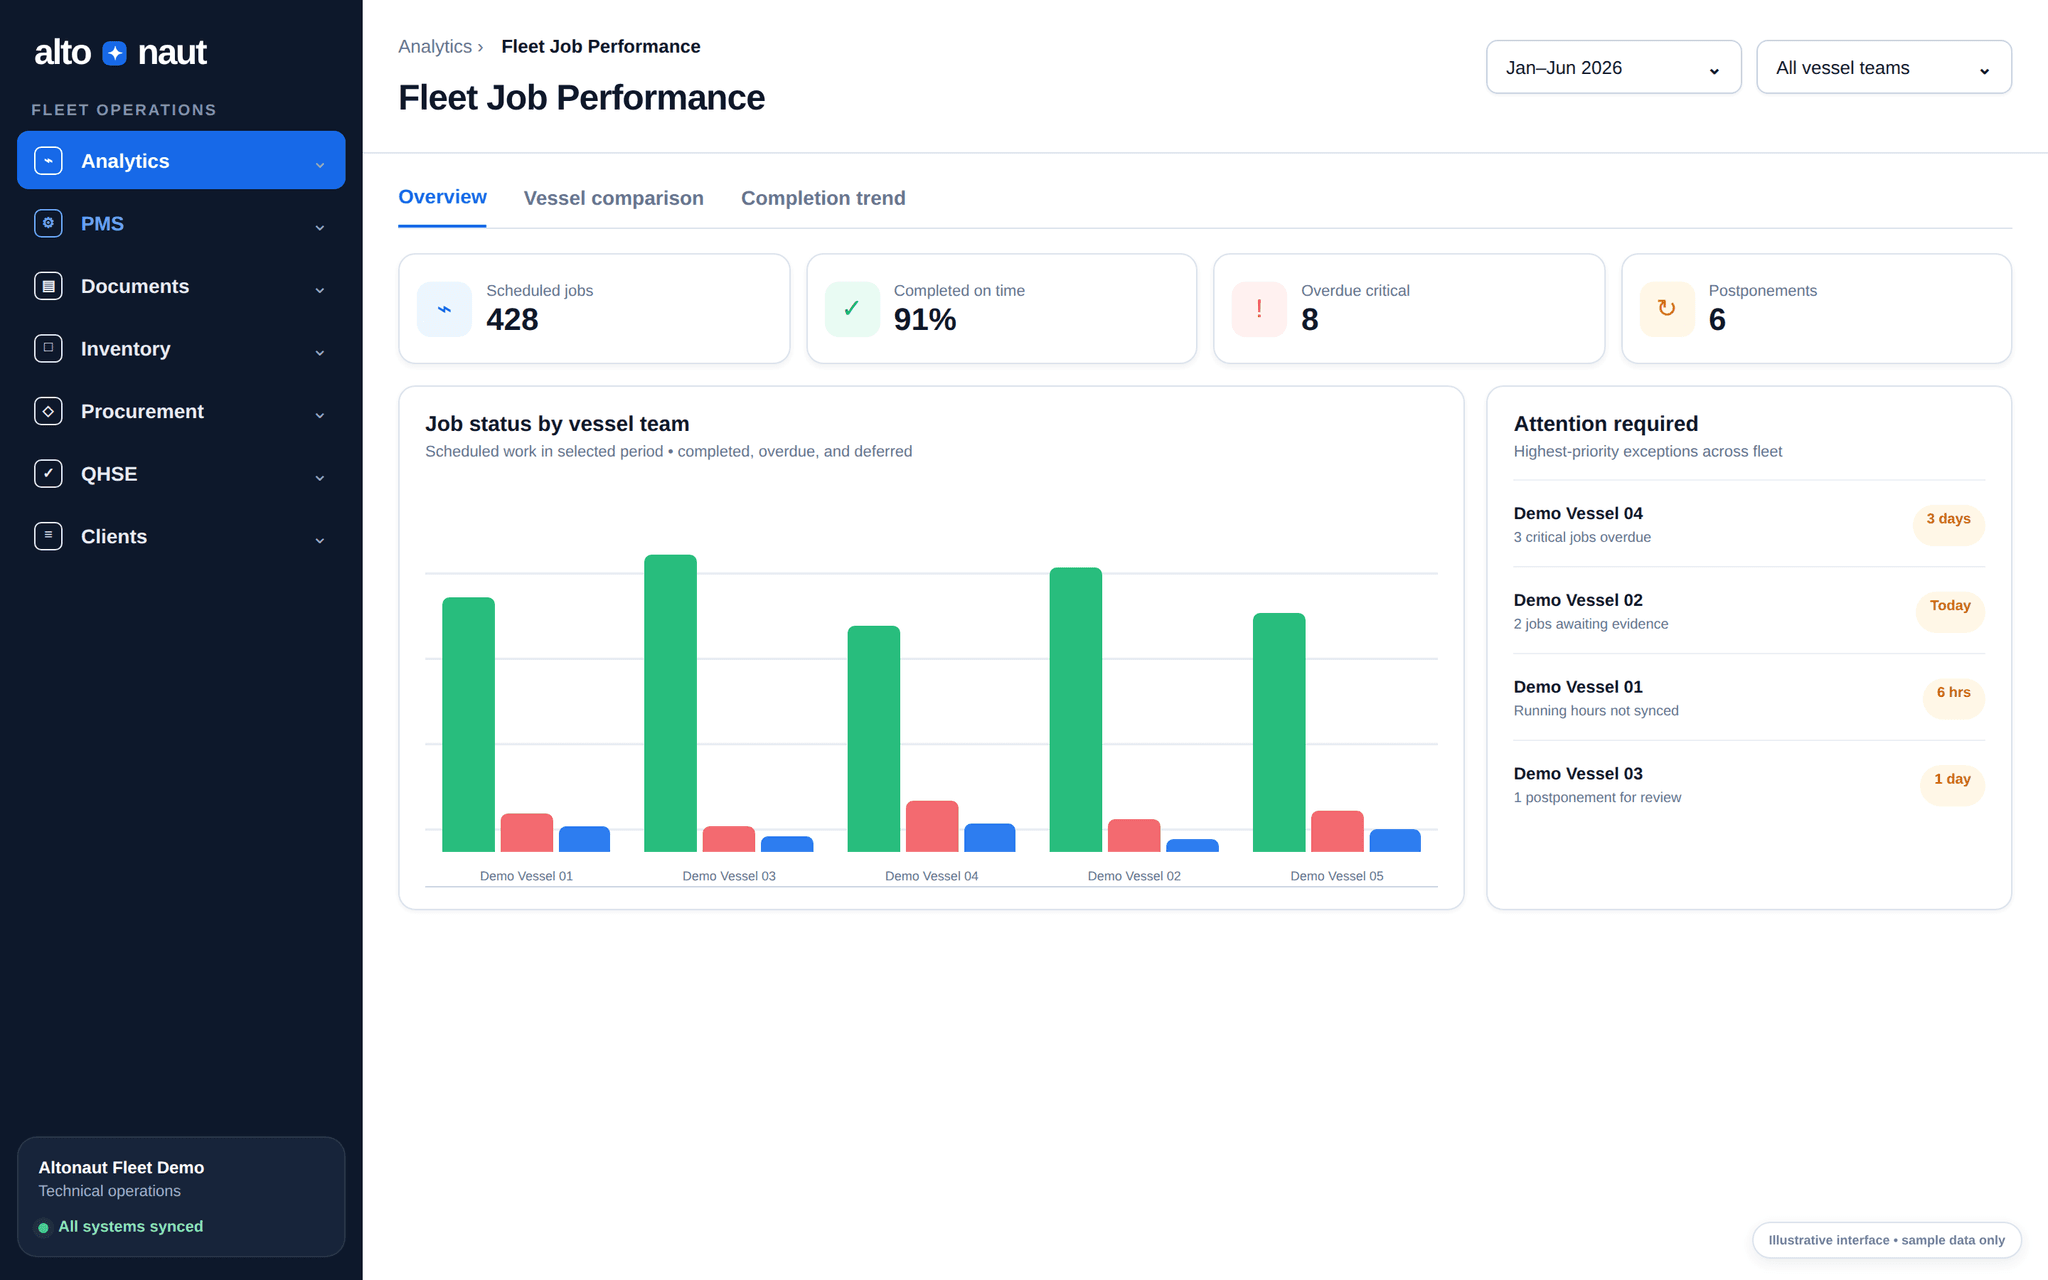Viewport: 2048px width, 1280px height.
Task: Expand the Documents menu chevron
Action: point(320,290)
